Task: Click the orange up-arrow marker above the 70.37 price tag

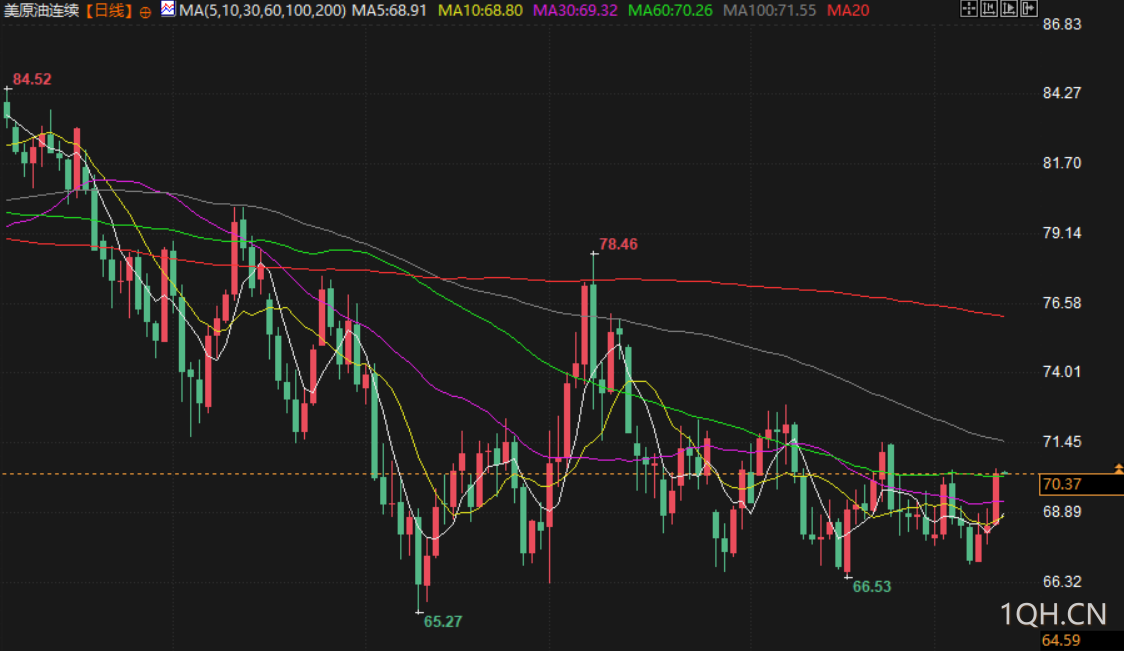Action: [x=1118, y=468]
